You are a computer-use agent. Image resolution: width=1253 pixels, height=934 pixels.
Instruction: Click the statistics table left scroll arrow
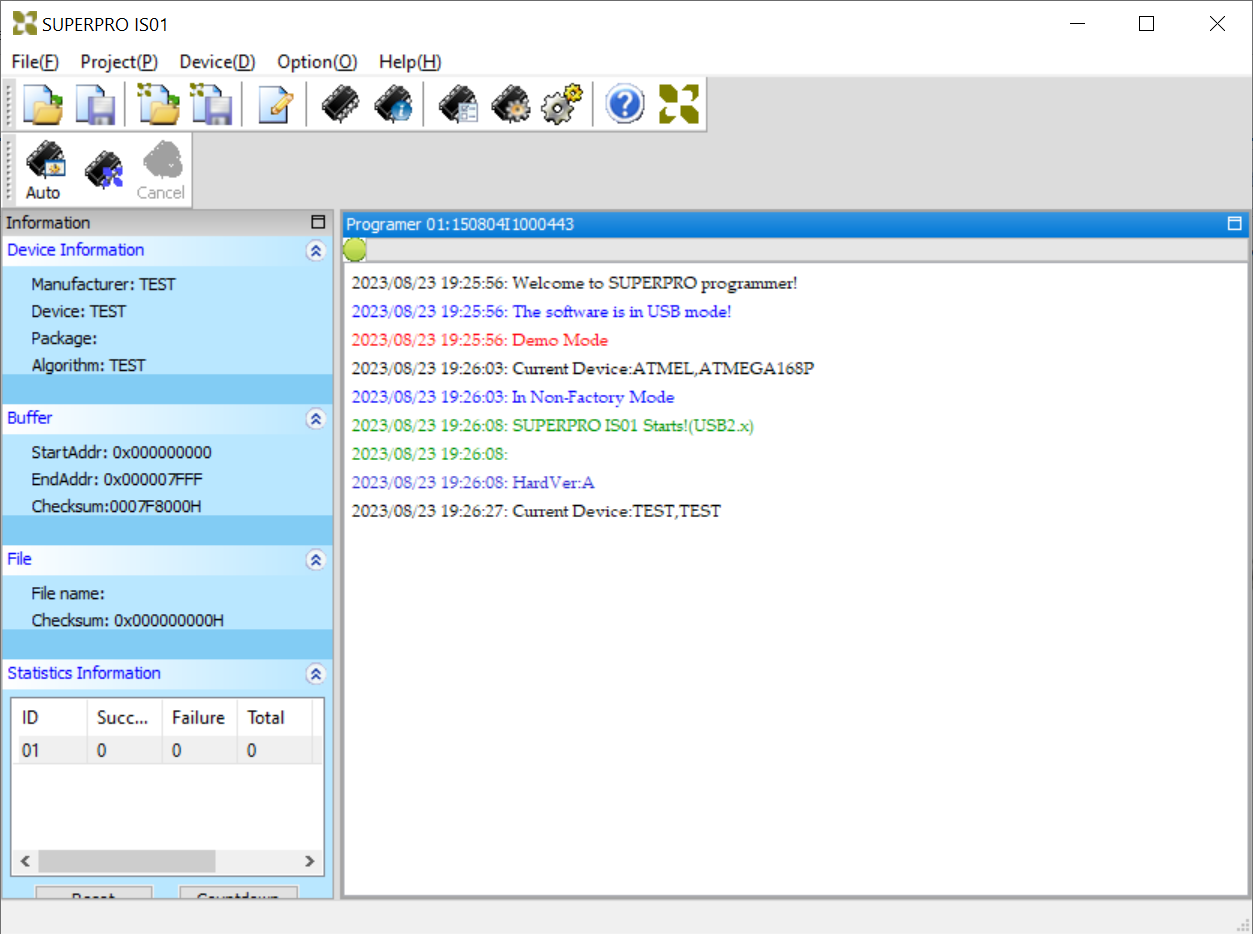click(26, 861)
